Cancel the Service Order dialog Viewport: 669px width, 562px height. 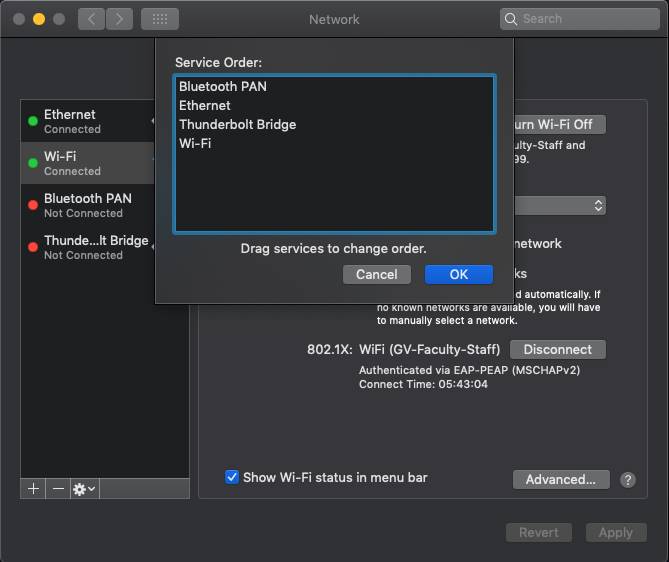click(x=377, y=274)
